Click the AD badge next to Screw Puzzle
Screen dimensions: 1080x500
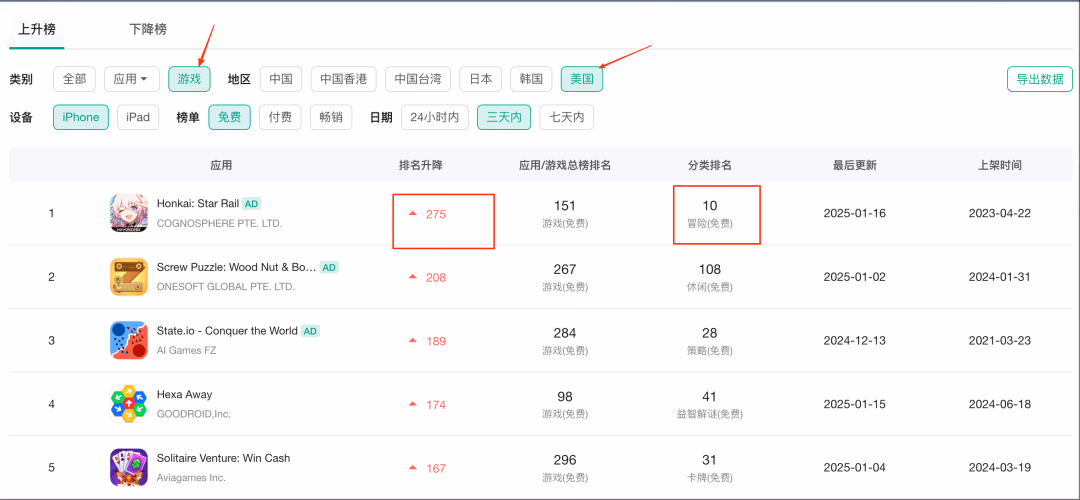click(330, 267)
